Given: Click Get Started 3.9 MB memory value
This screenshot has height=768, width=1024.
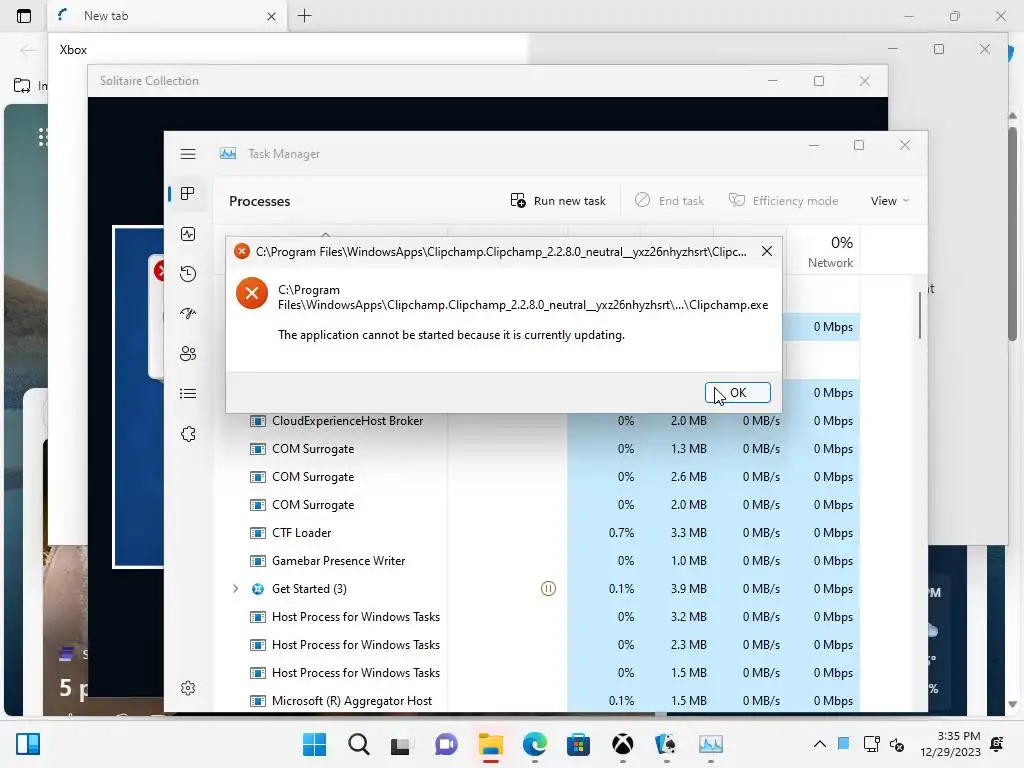Looking at the screenshot, I should tap(688, 589).
